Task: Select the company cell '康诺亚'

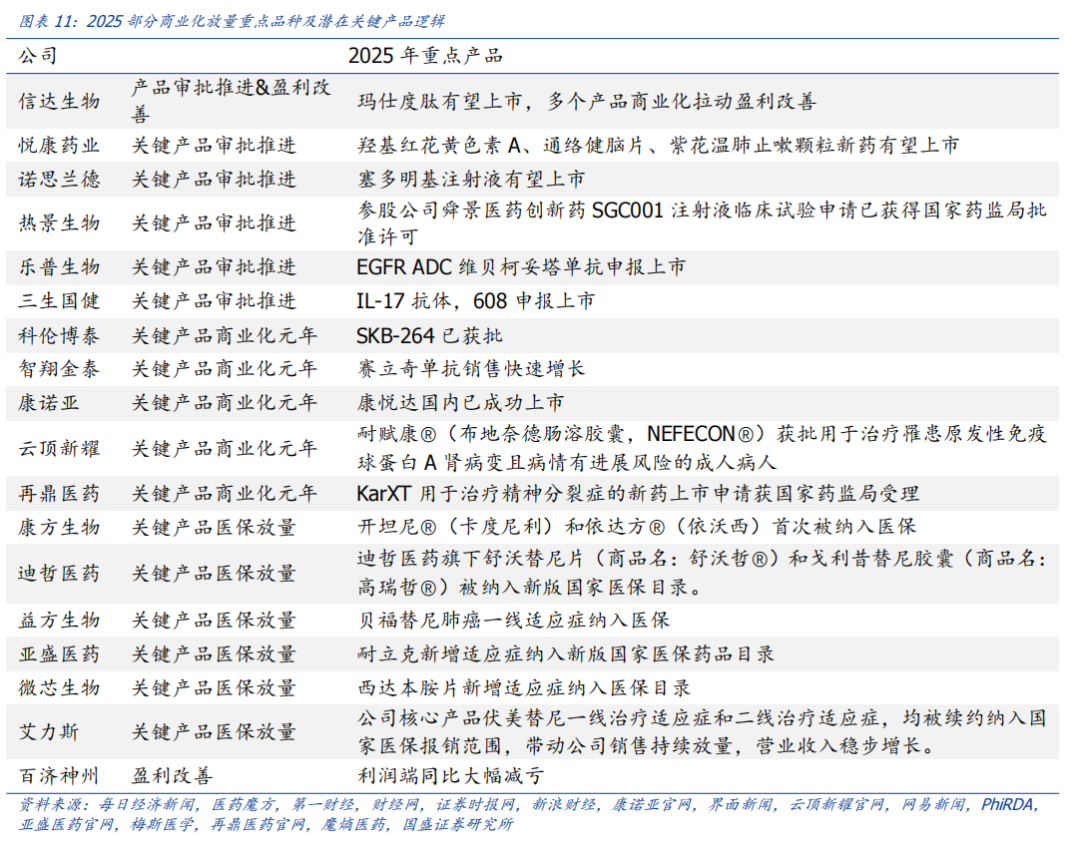Action: (49, 402)
